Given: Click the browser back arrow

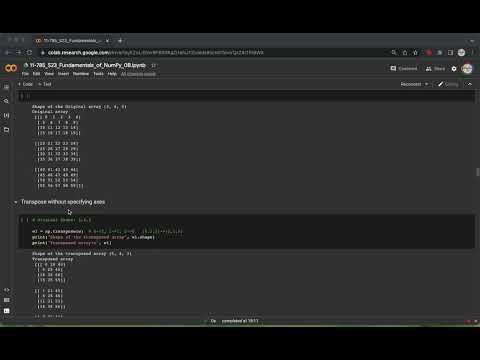Looking at the screenshot, I should tap(7, 52).
